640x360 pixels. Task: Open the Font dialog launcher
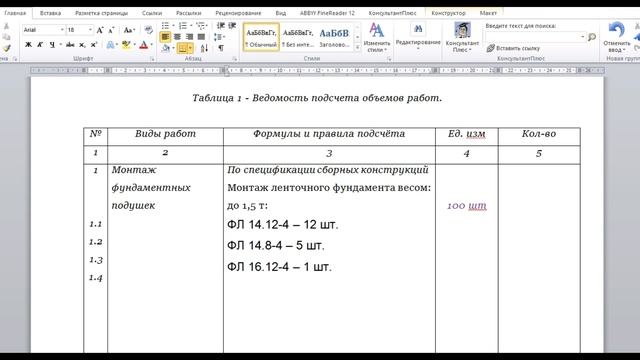point(152,59)
